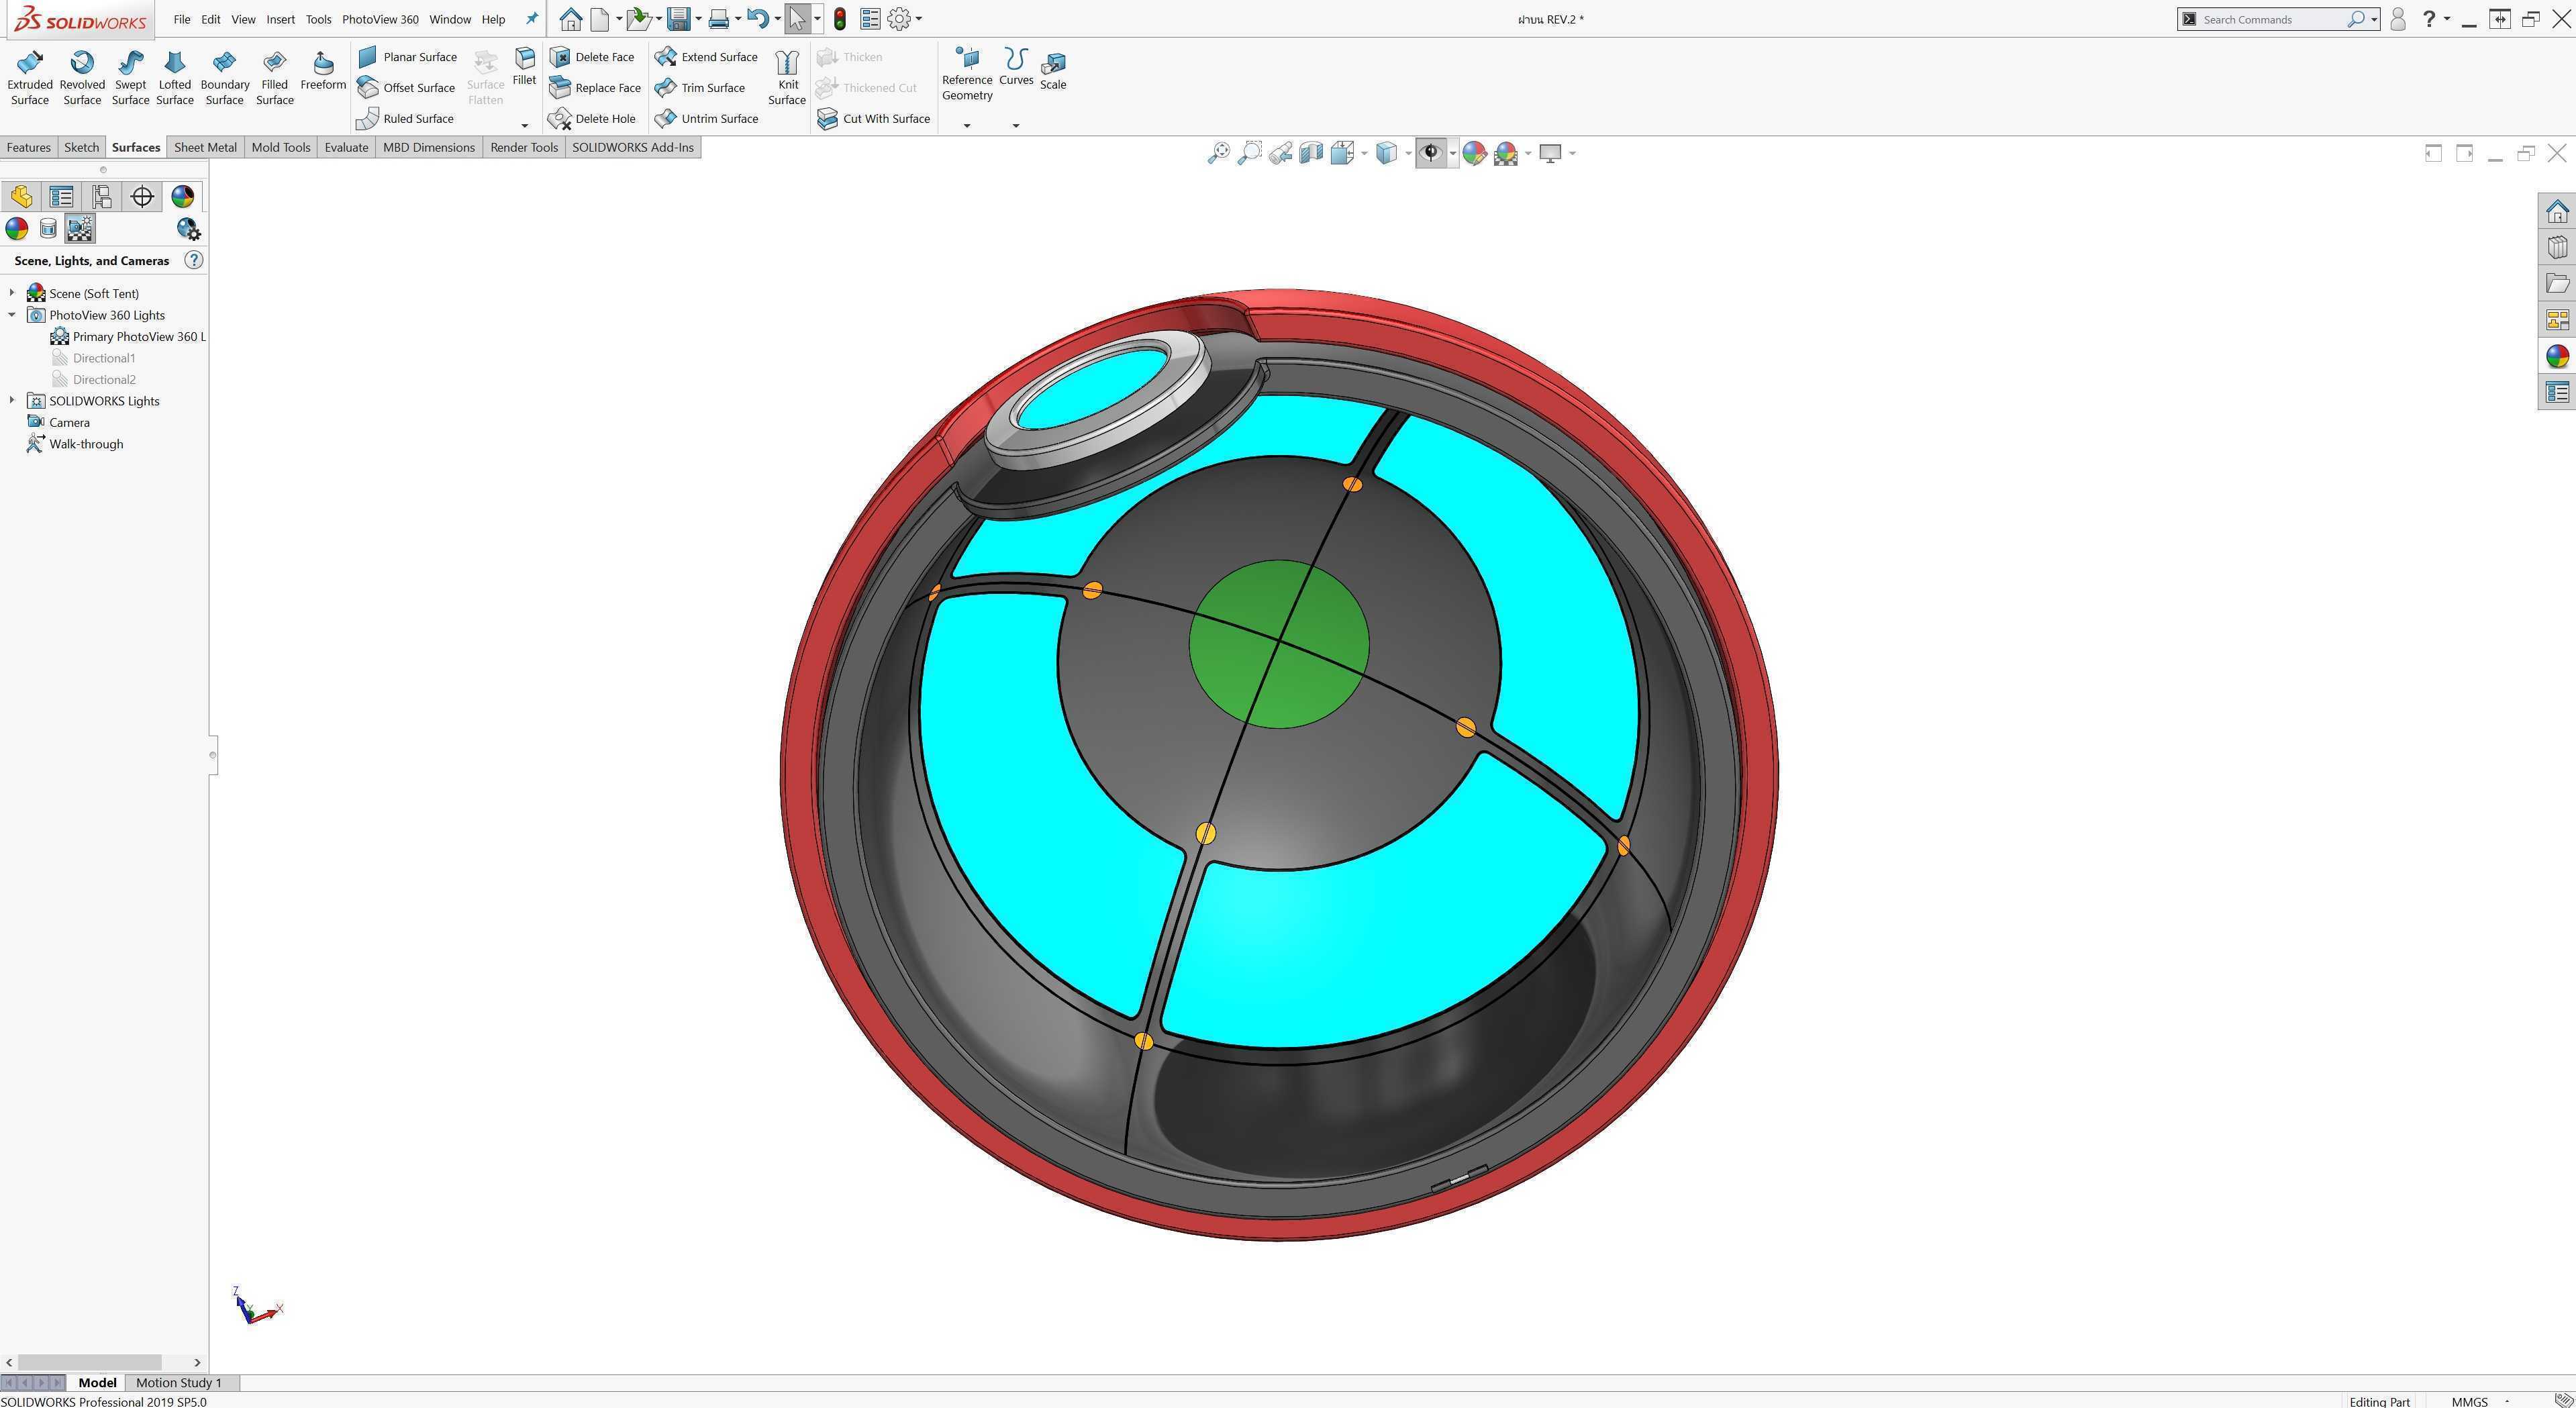Select Offset Surface in the ribbon
This screenshot has height=1408, width=2576.
407,88
